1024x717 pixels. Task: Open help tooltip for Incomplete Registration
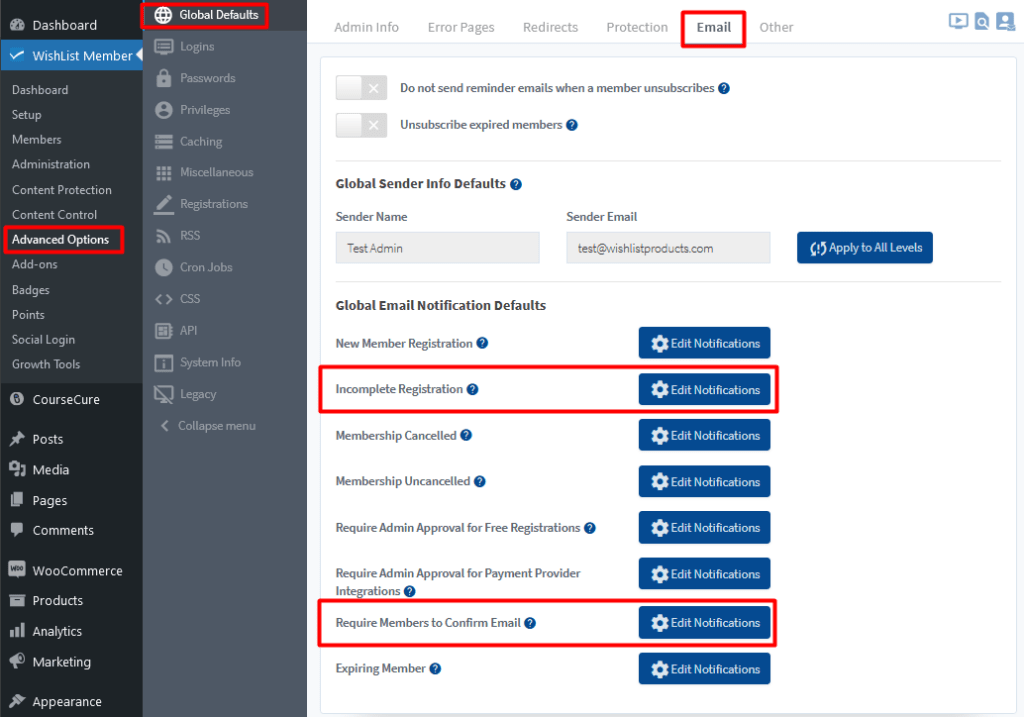coord(472,389)
